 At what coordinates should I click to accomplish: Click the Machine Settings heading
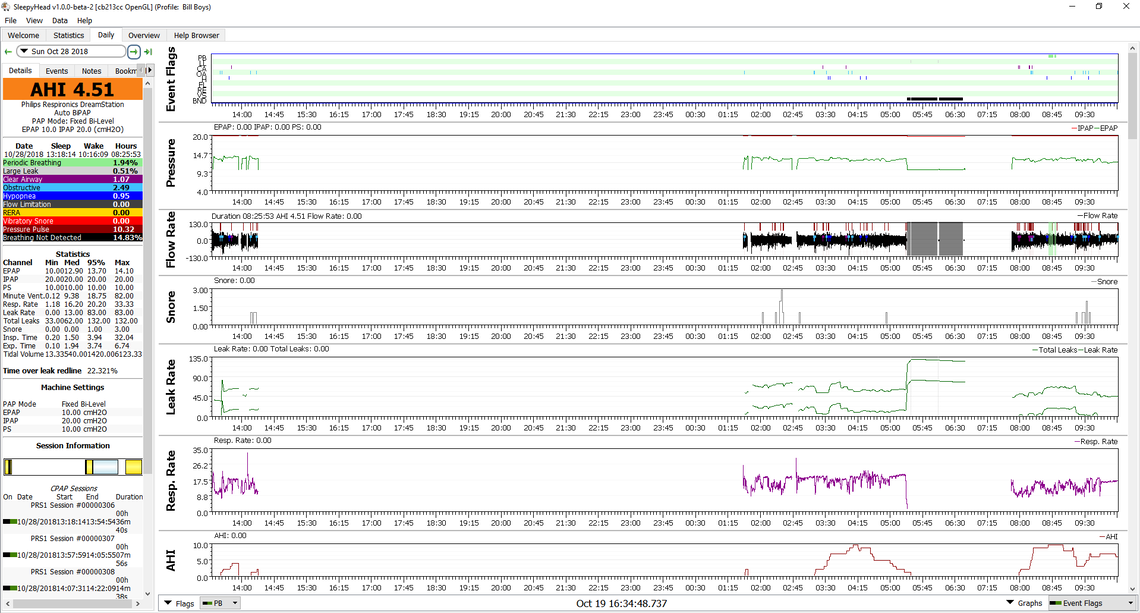[73, 388]
